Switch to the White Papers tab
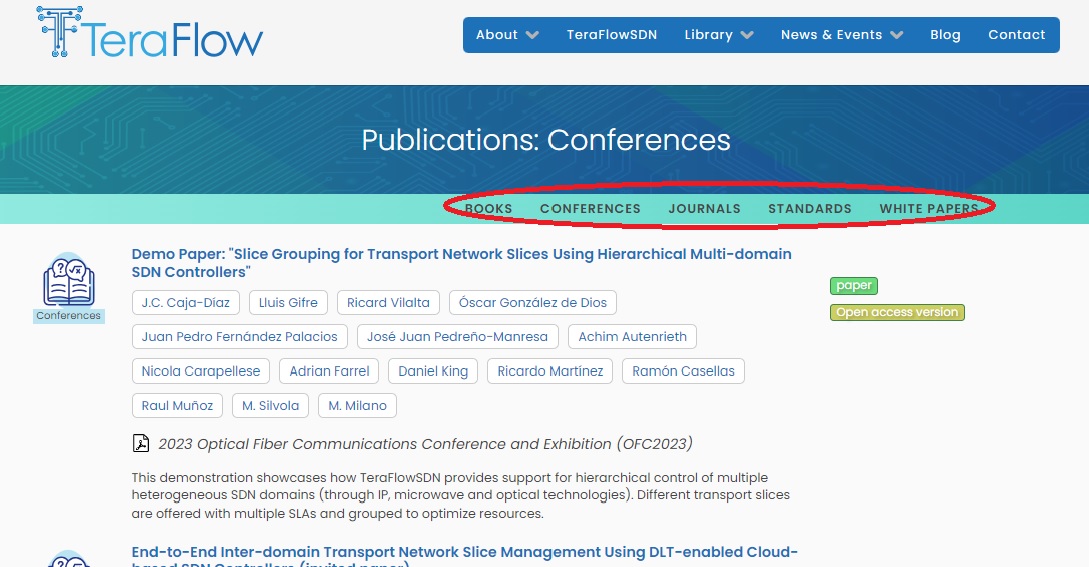Screen dimensions: 1089x567 (x=929, y=208)
